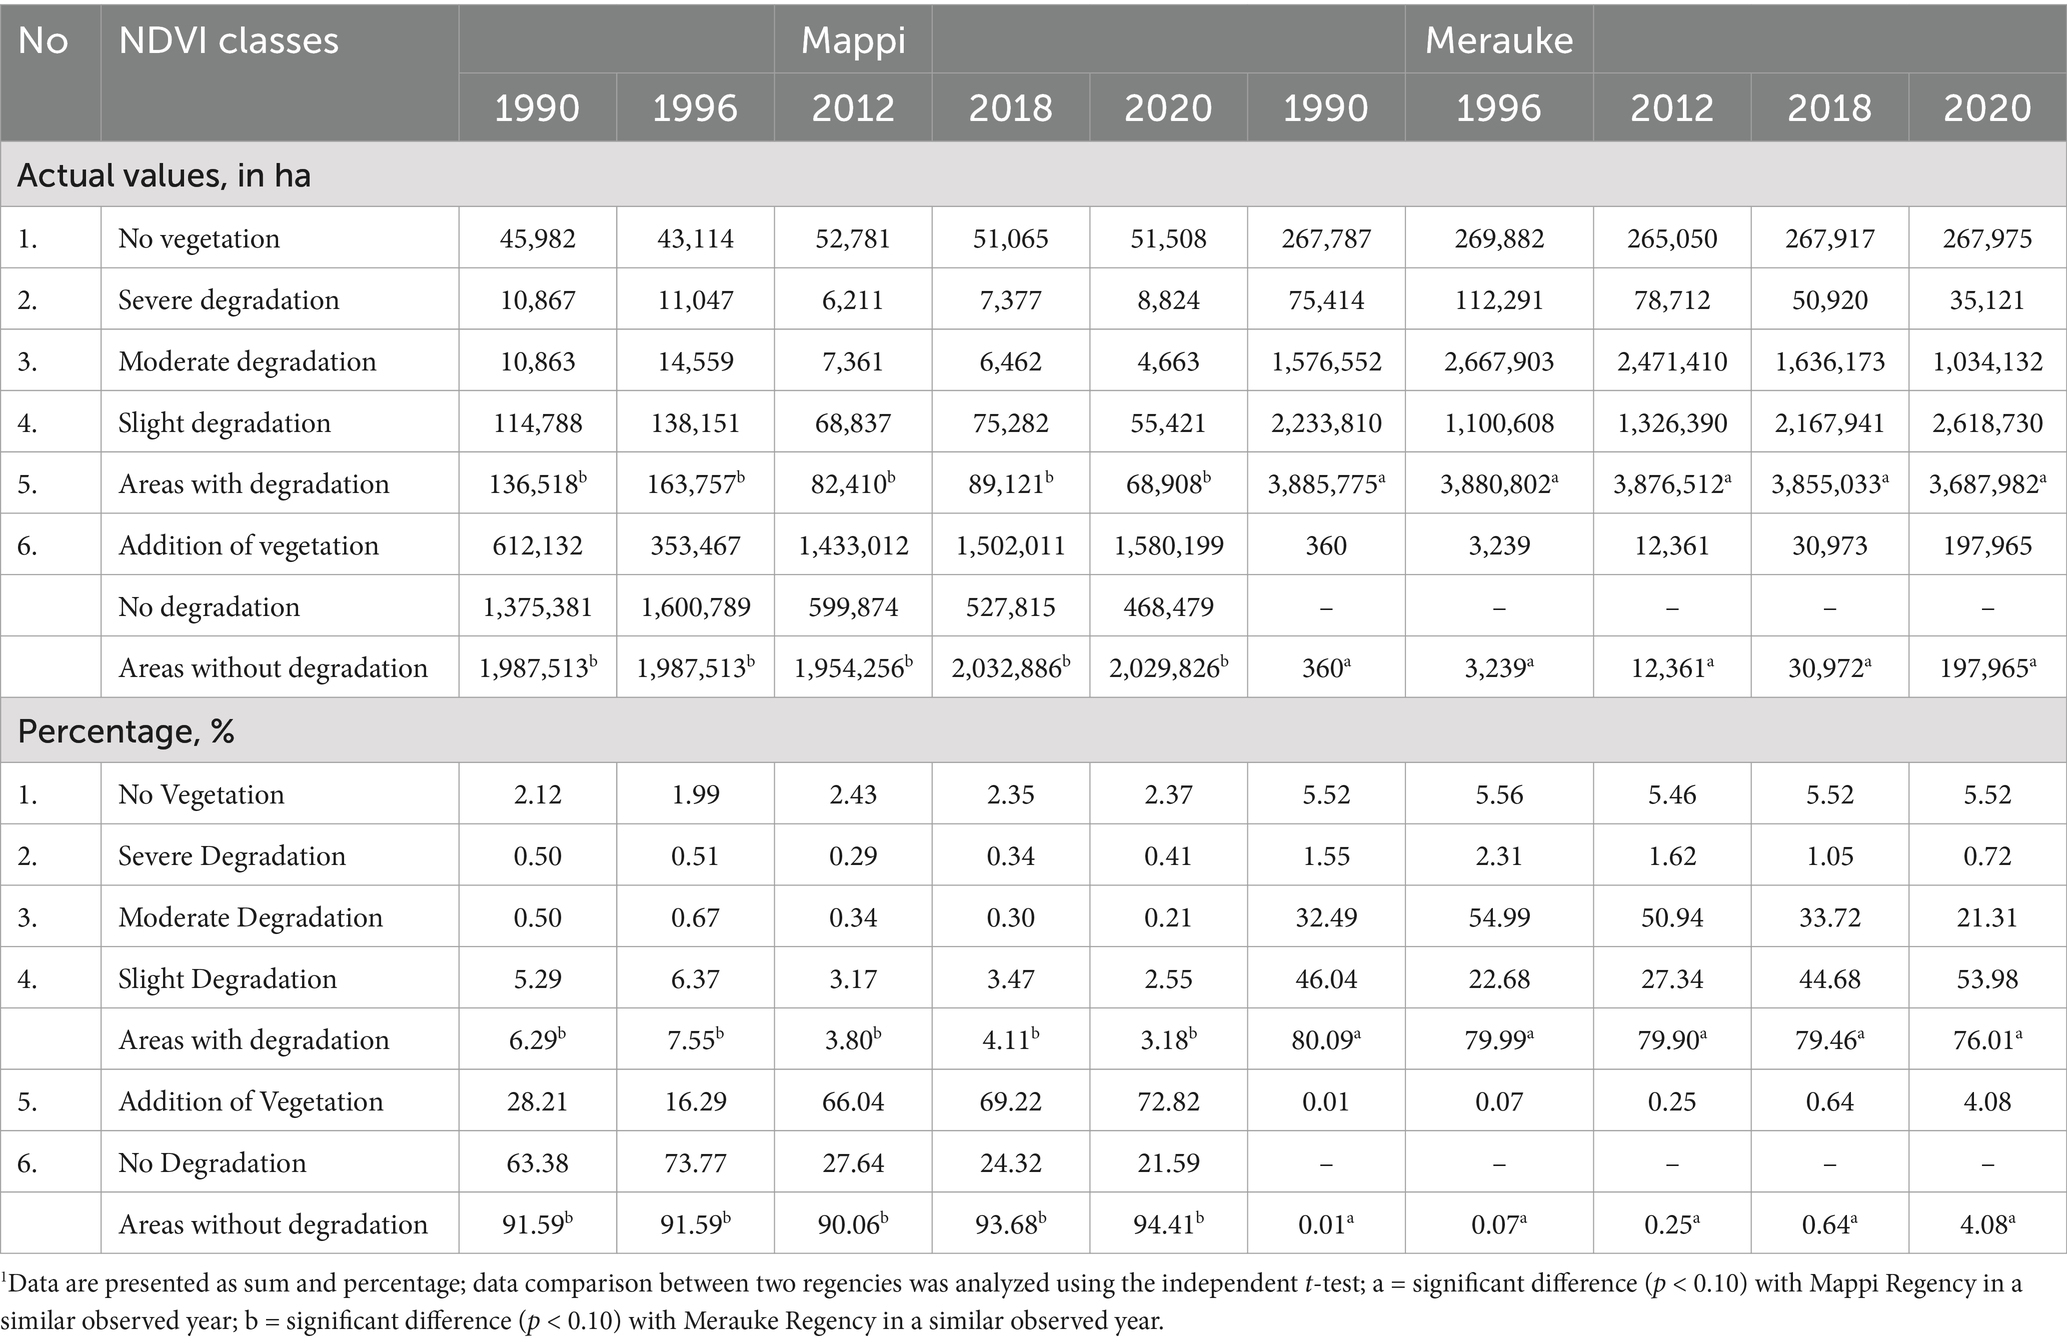Select percentage value 94.41b
This screenshot has width=2067, height=1343.
click(1168, 1223)
